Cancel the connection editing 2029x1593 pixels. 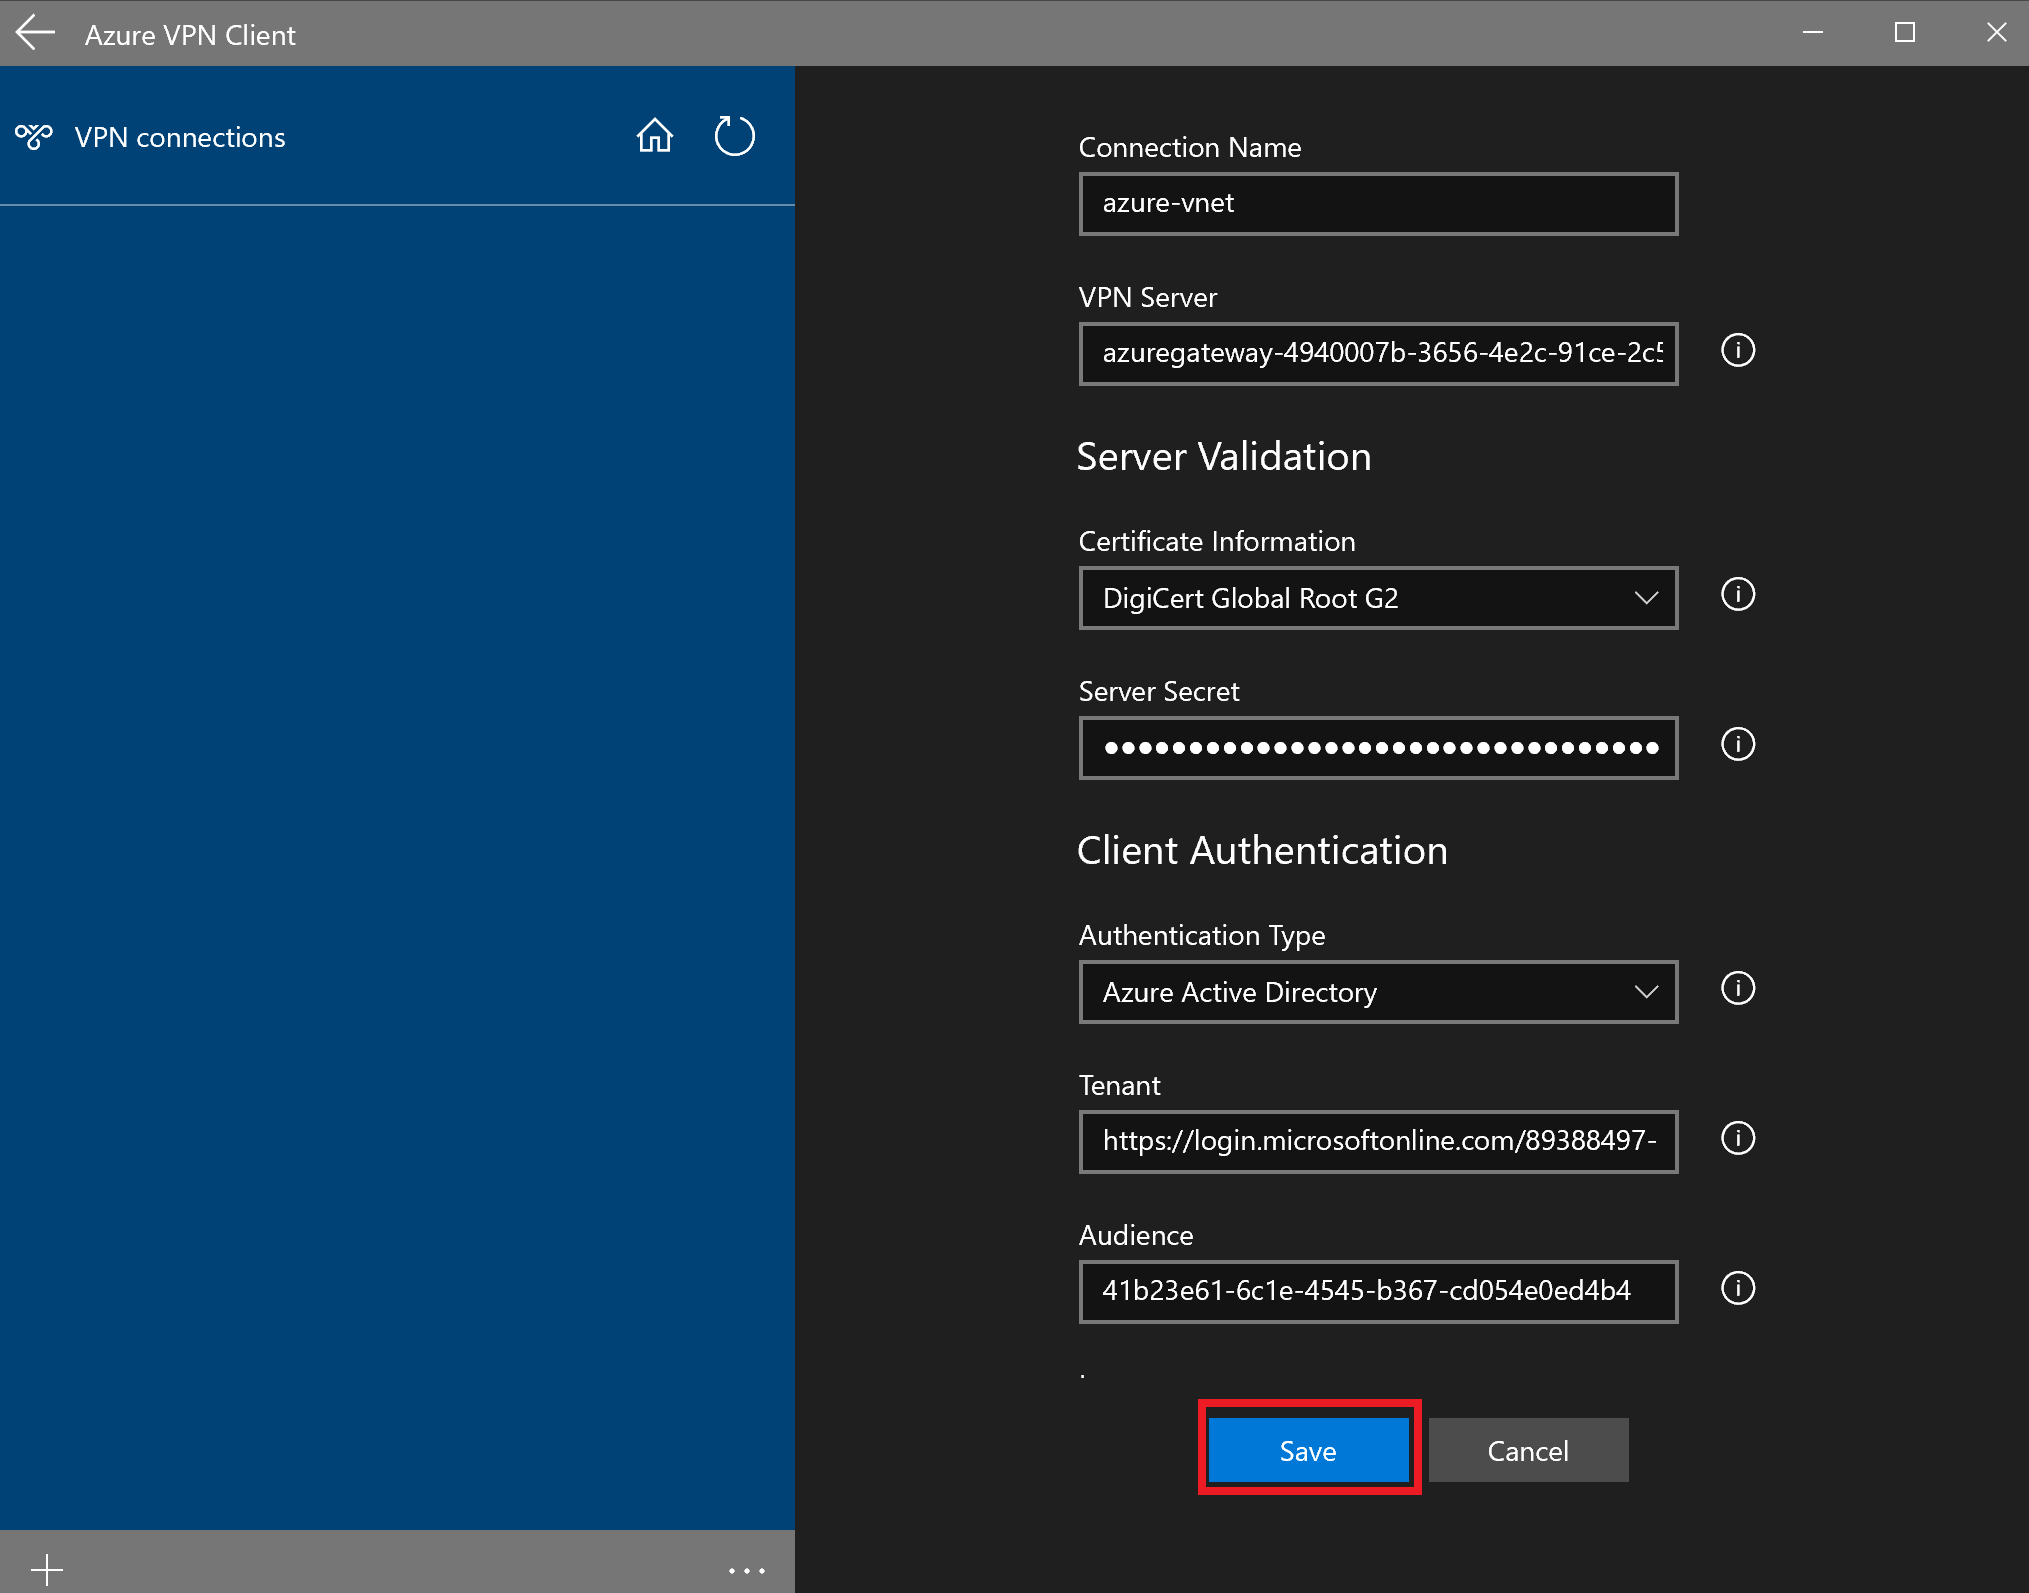point(1528,1450)
